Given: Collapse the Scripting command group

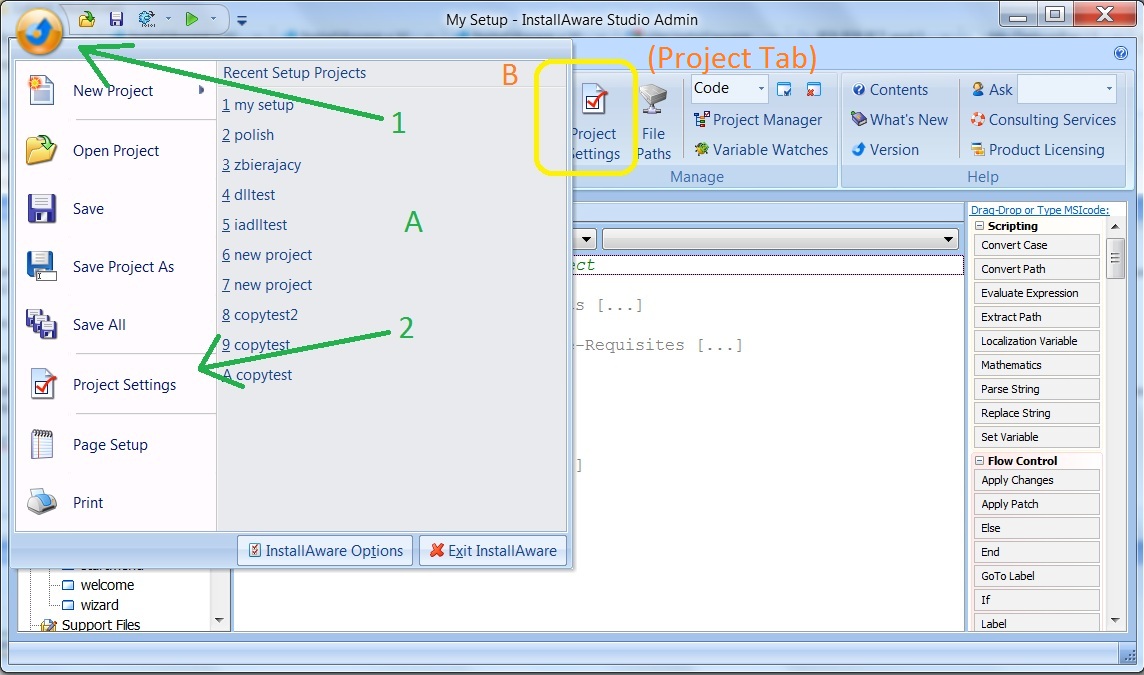Looking at the screenshot, I should coord(980,226).
